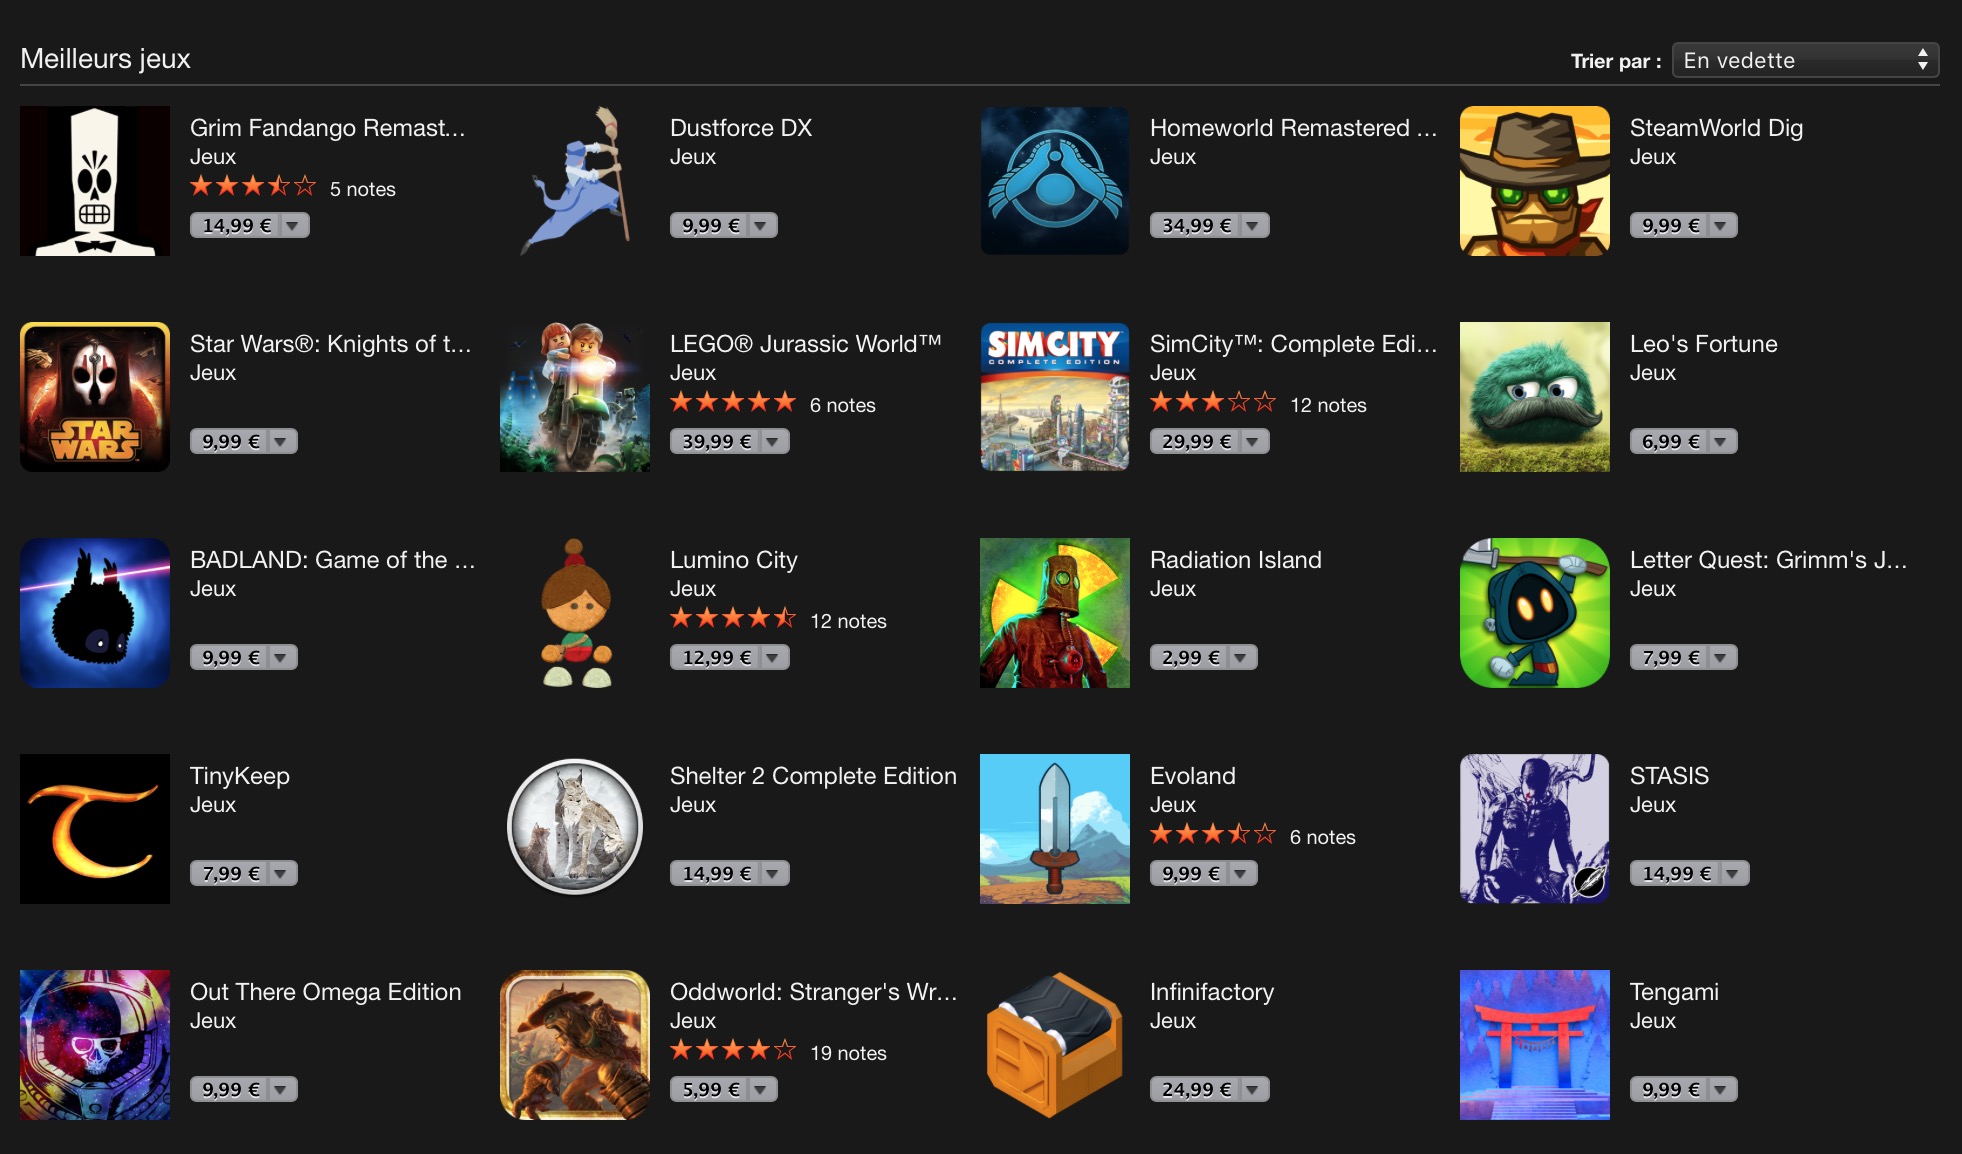Screen dimensions: 1962x1154
Task: Open the Star Wars Knights game icon
Action: click(95, 397)
